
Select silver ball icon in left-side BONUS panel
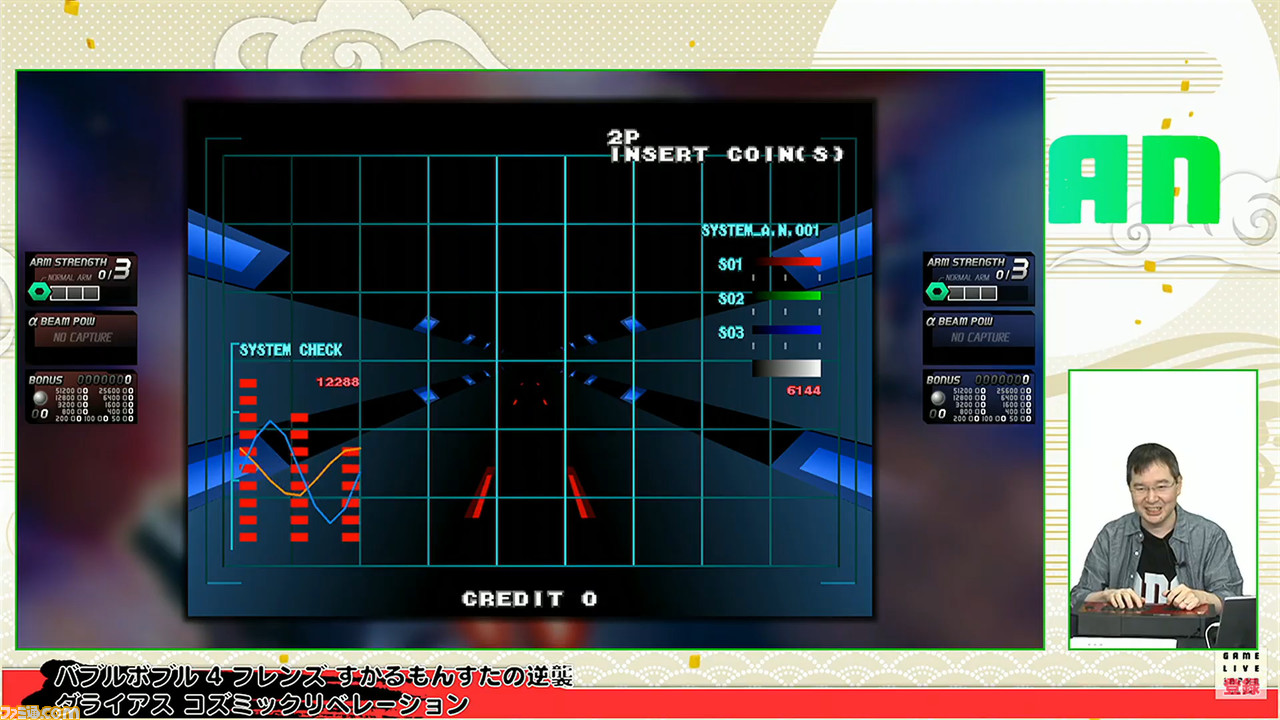[x=41, y=397]
